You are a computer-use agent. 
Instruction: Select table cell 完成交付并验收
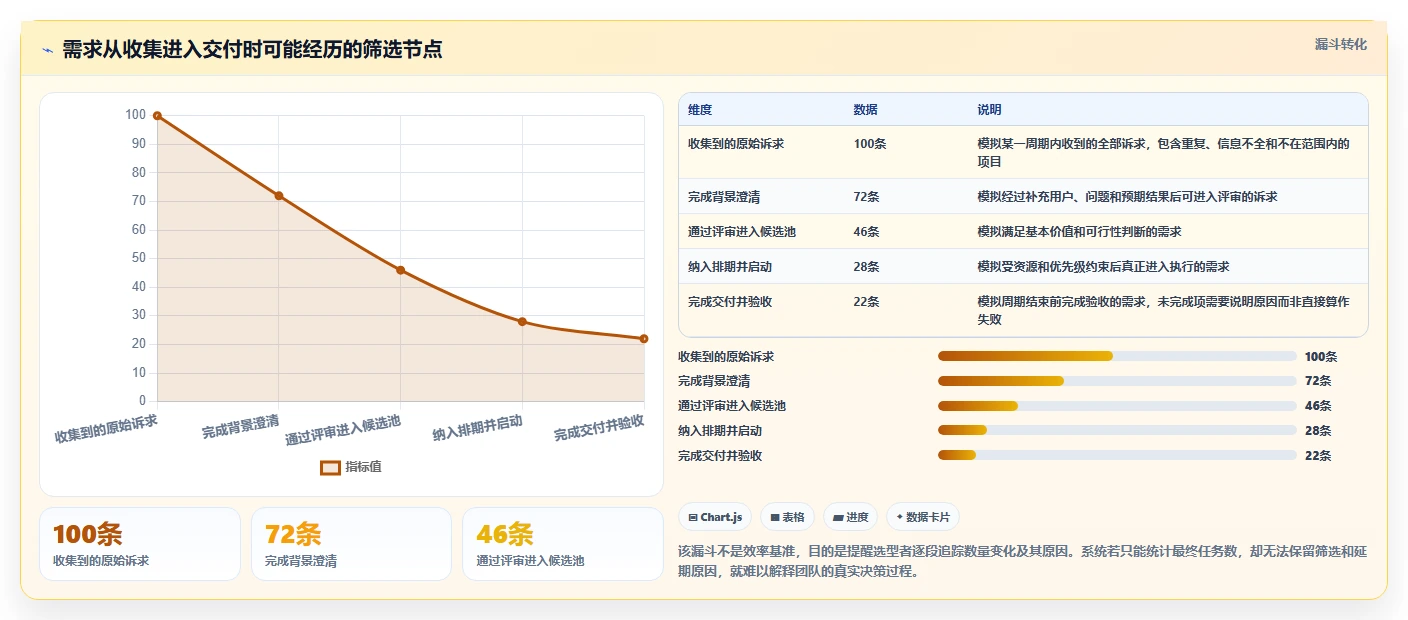[x=730, y=302]
